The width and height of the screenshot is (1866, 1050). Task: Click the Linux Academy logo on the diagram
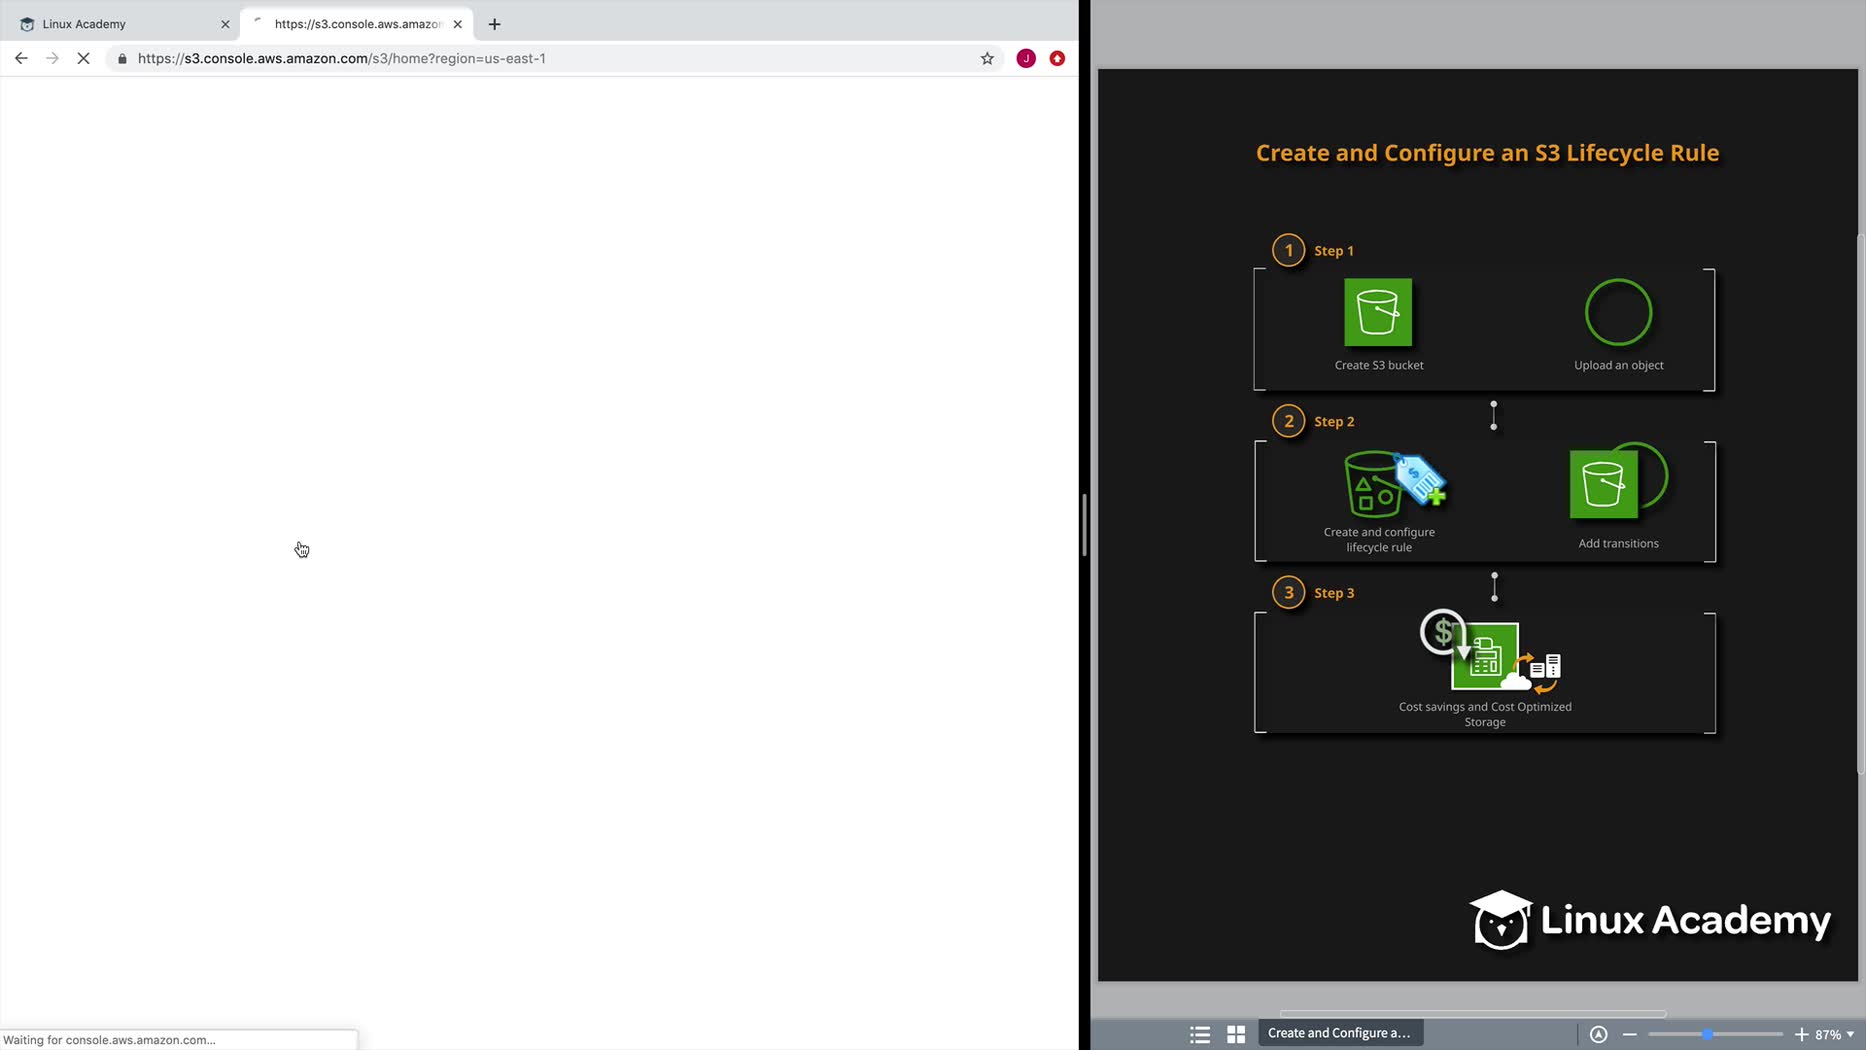[x=1650, y=920]
